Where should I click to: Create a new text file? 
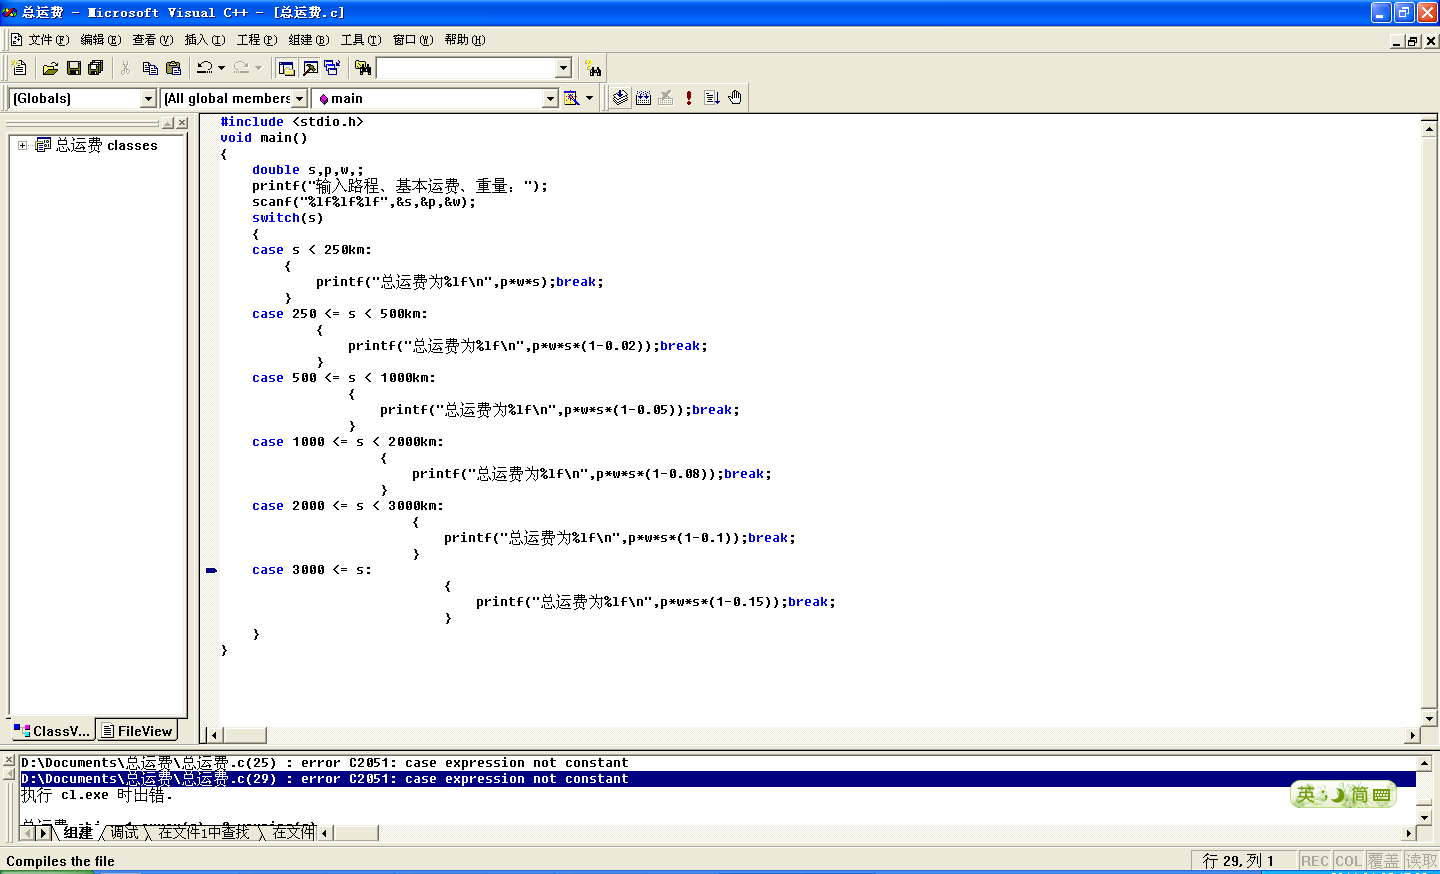point(19,68)
